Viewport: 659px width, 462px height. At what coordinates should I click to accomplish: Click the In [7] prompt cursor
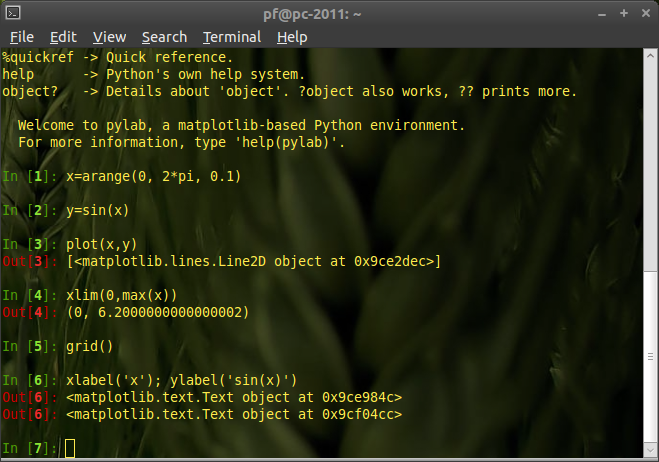click(70, 448)
